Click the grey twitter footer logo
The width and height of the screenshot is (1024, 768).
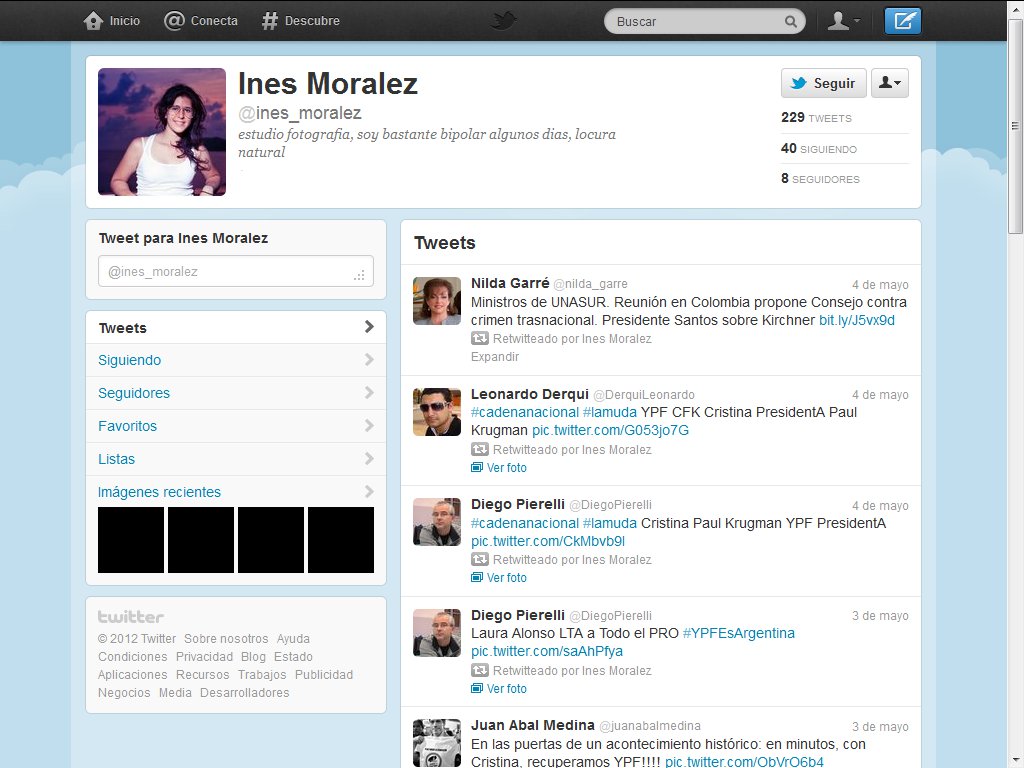click(131, 616)
